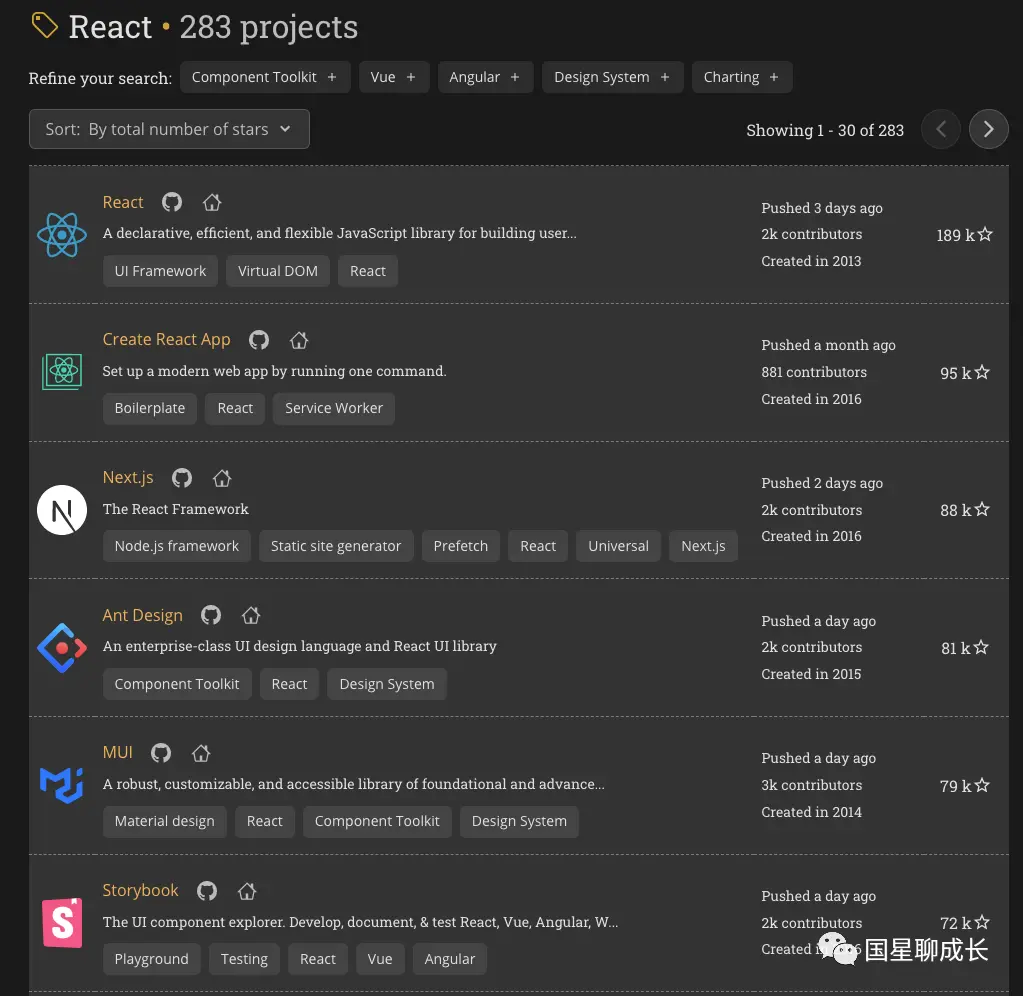Add the Vue tag to search
This screenshot has width=1023, height=996.
(x=393, y=77)
